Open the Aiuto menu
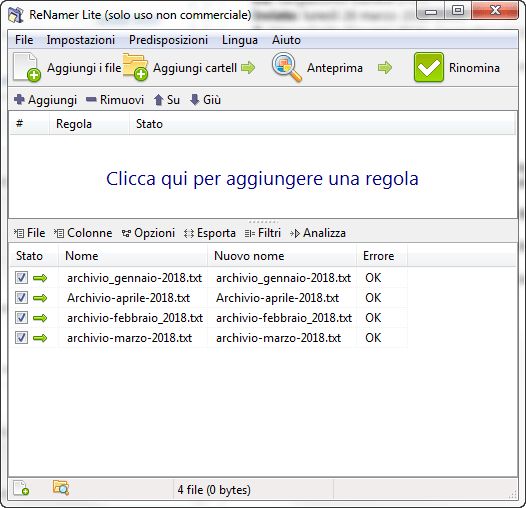Screen dimensions: 526x508 [286, 40]
